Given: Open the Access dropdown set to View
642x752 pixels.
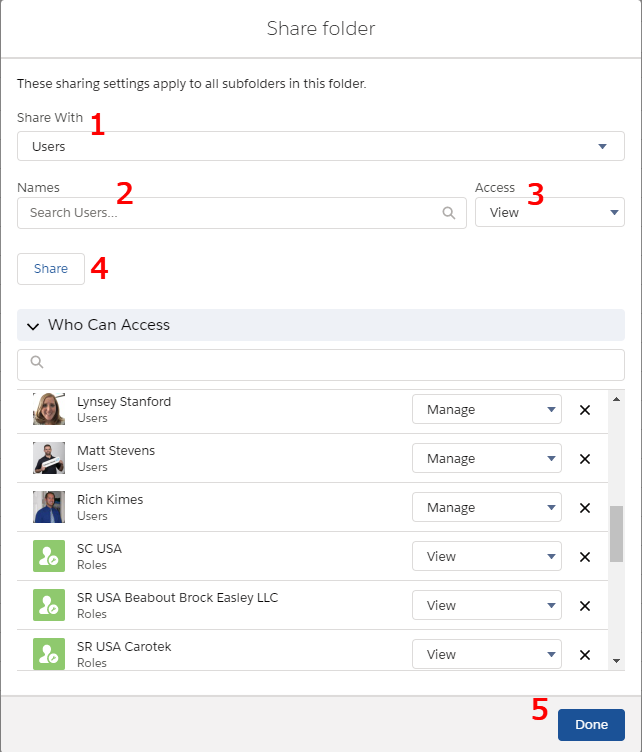Looking at the screenshot, I should point(549,212).
